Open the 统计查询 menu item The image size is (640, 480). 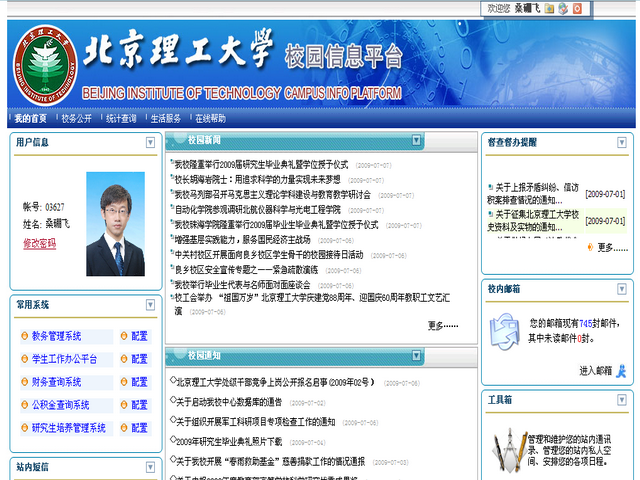121,118
